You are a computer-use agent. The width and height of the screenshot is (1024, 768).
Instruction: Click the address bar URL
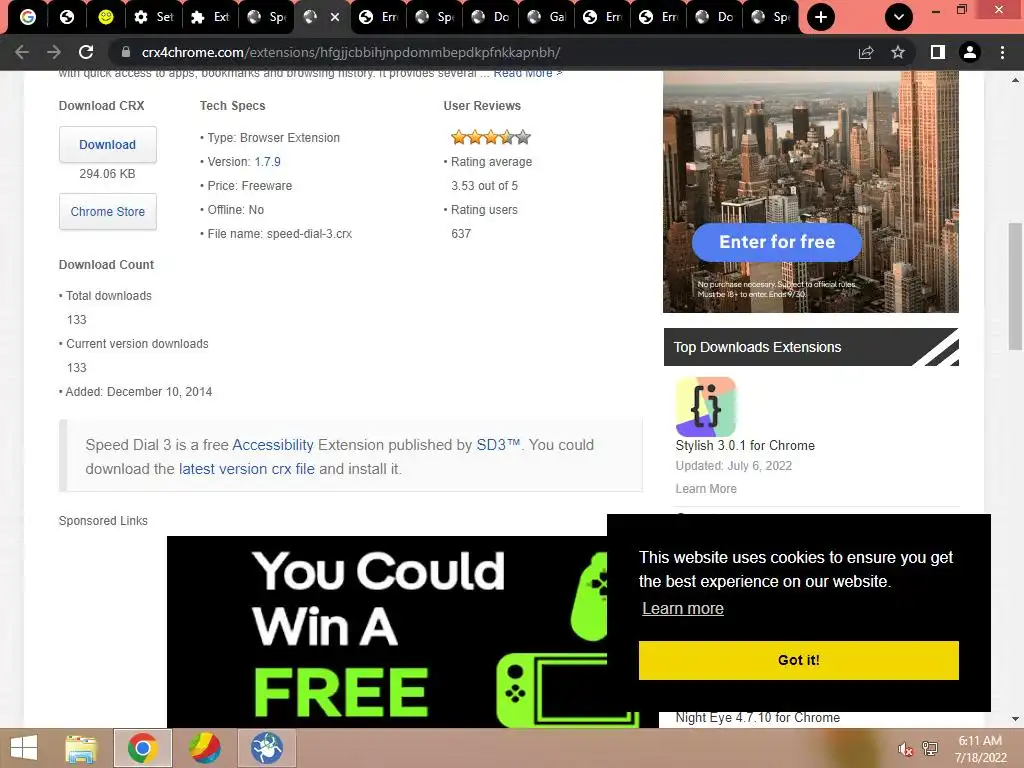coord(351,52)
